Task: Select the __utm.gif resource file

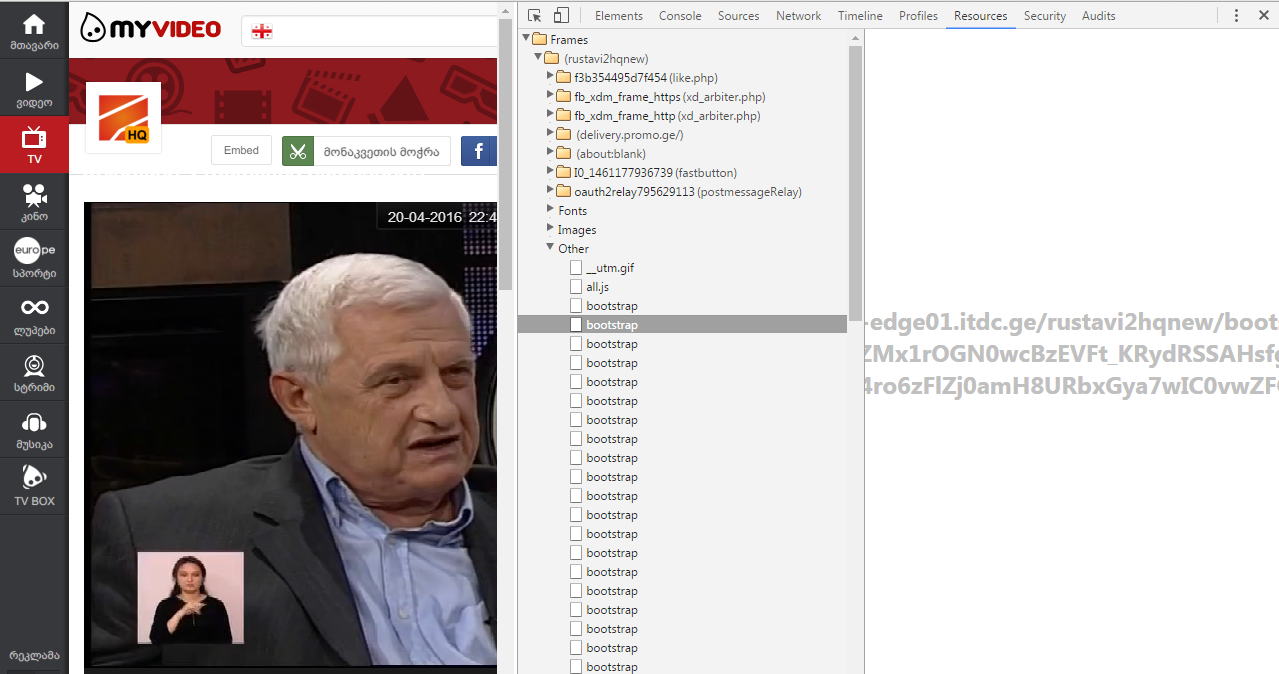Action: click(x=609, y=268)
